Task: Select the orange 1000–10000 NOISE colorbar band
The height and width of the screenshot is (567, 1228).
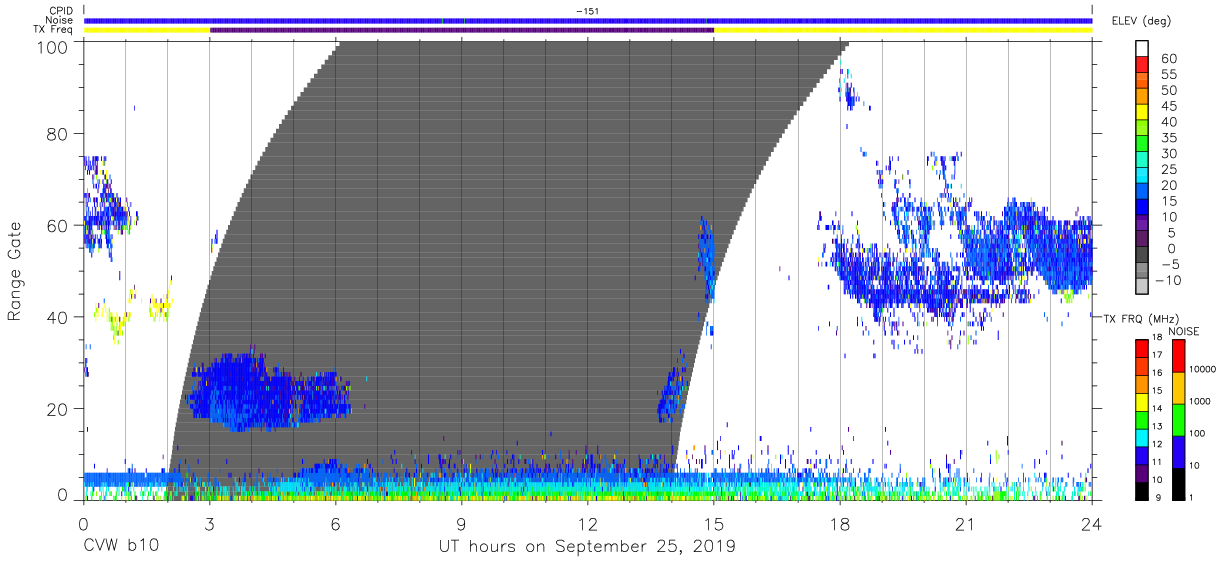Action: [1177, 386]
